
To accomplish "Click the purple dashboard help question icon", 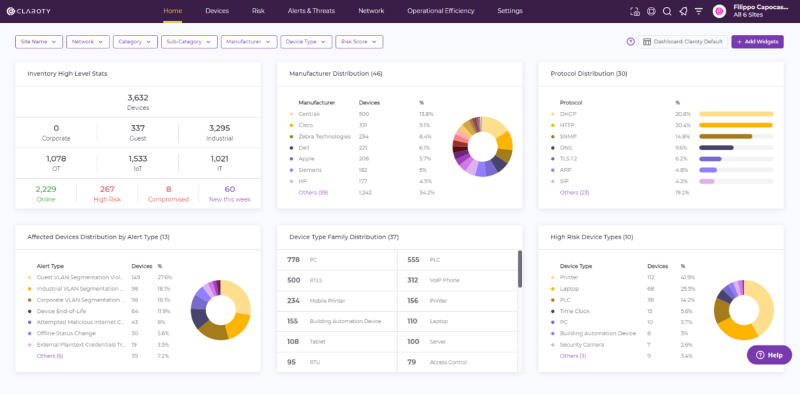I will click(631, 42).
